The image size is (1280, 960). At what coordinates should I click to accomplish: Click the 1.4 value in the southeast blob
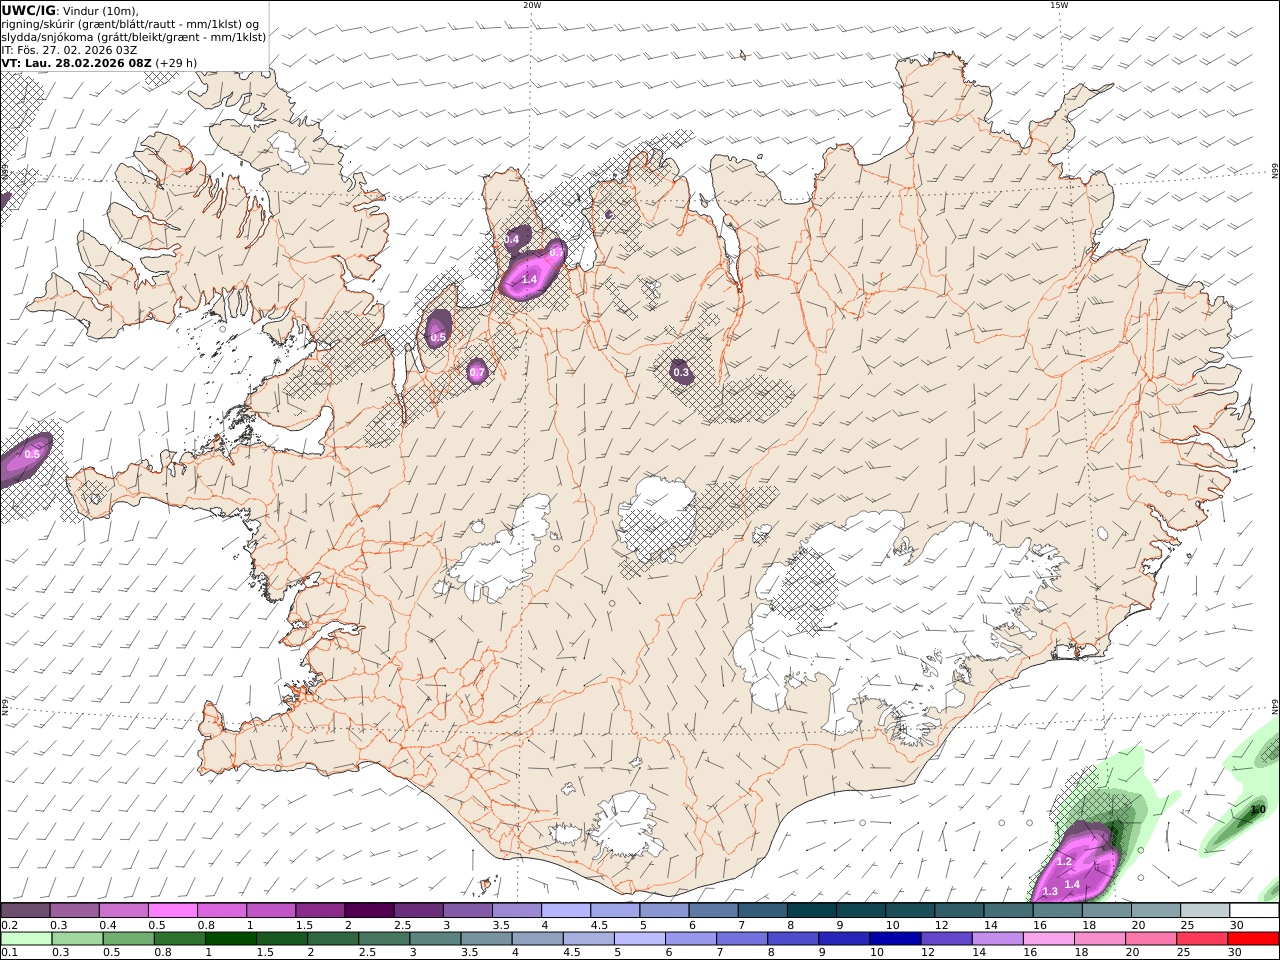pyautogui.click(x=1072, y=885)
